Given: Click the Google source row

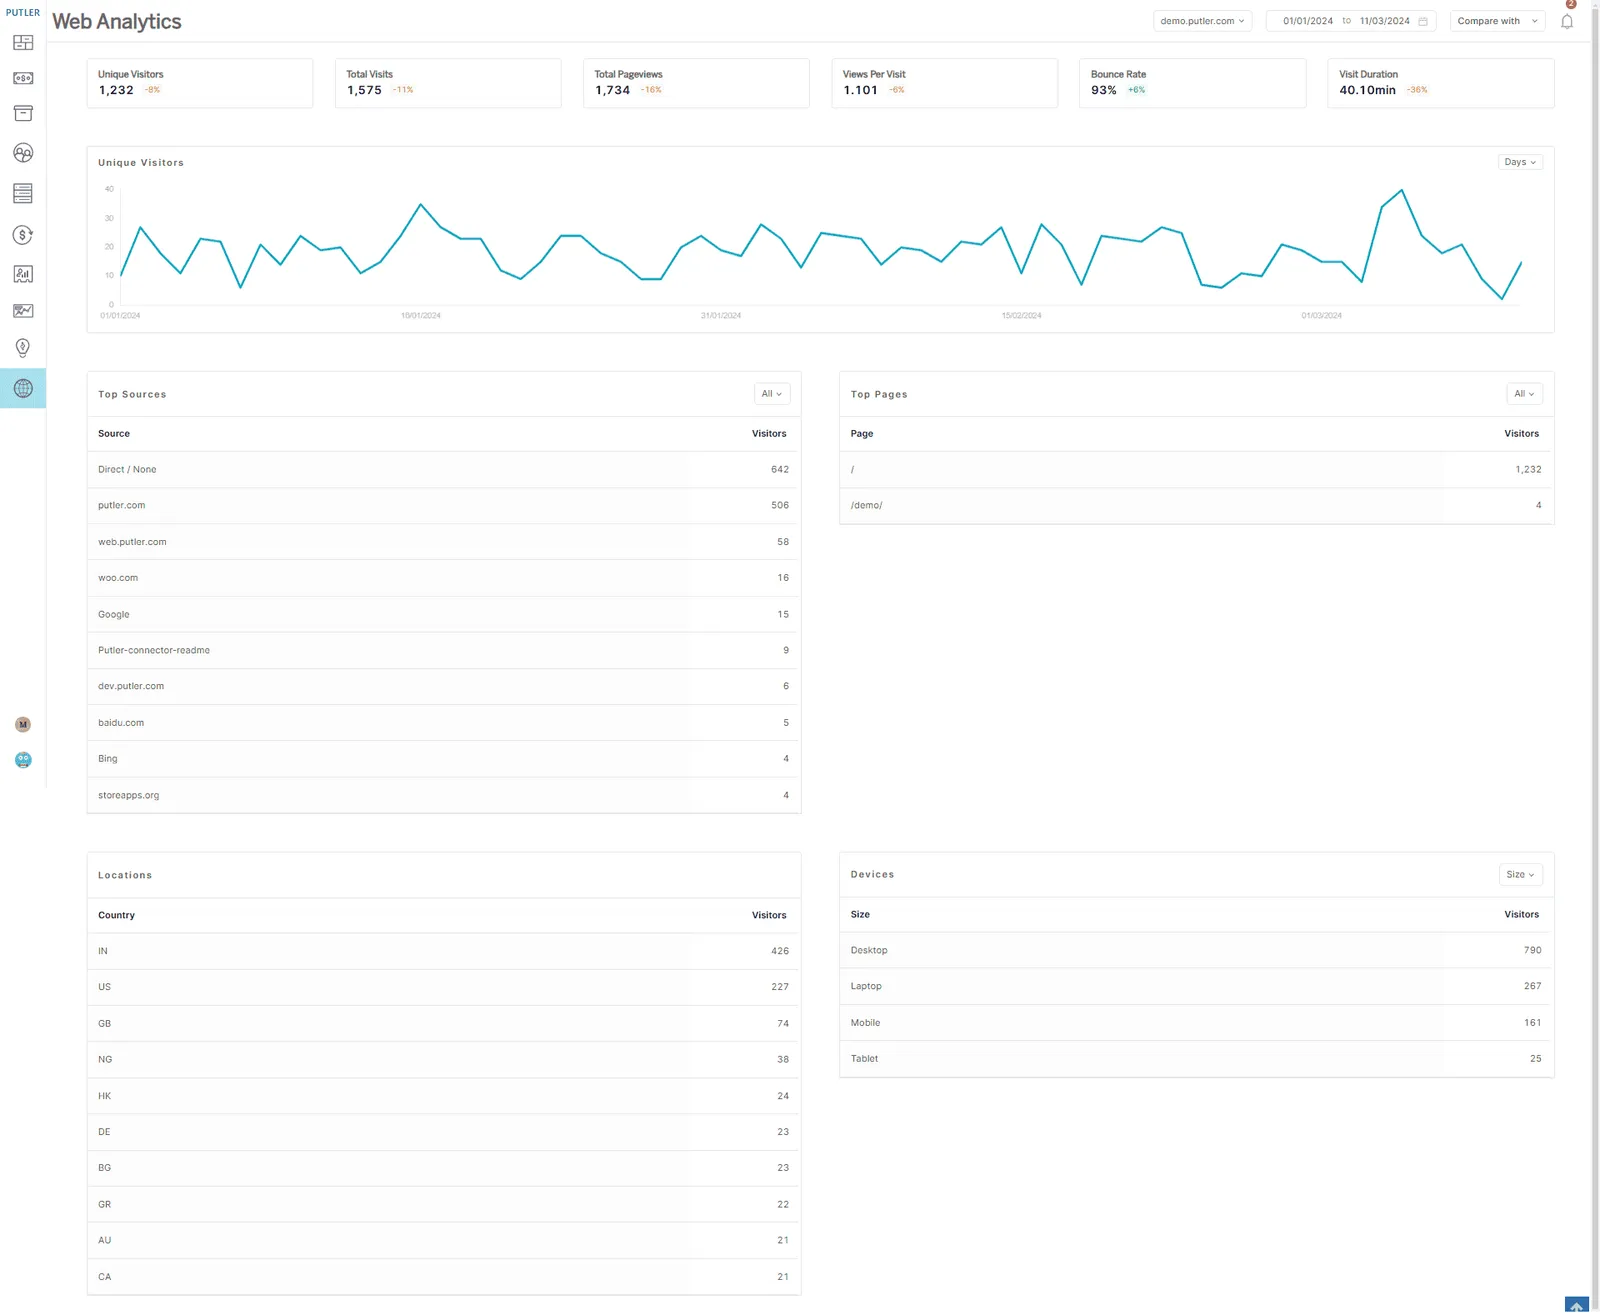Looking at the screenshot, I should pos(444,615).
